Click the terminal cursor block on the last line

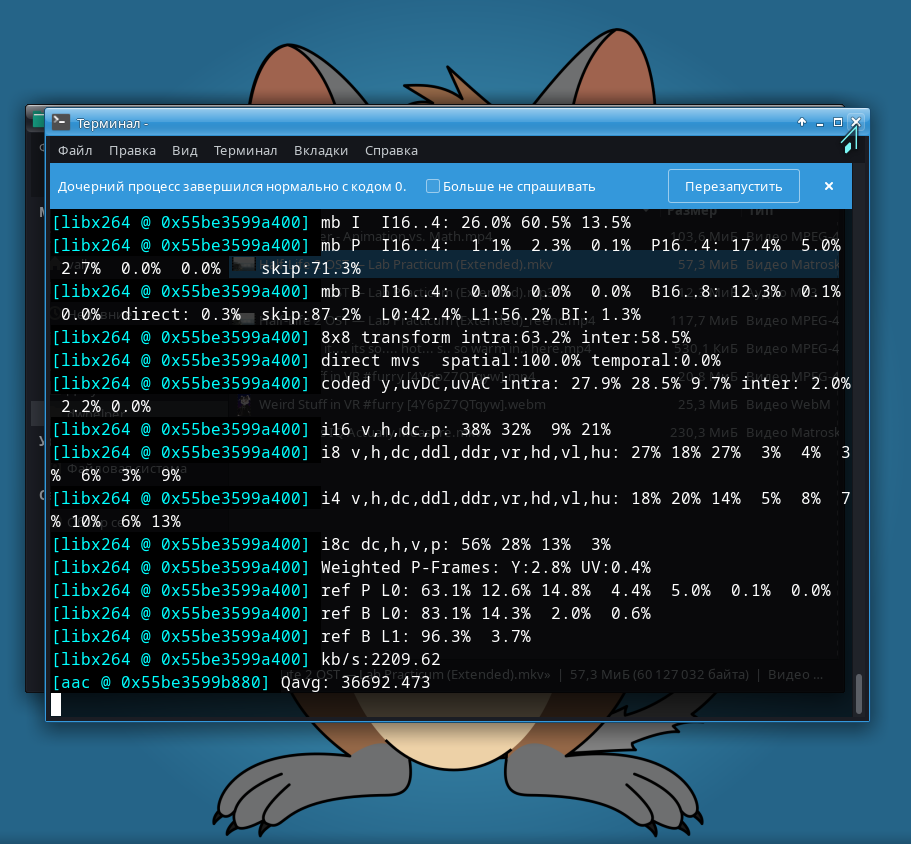coord(56,705)
